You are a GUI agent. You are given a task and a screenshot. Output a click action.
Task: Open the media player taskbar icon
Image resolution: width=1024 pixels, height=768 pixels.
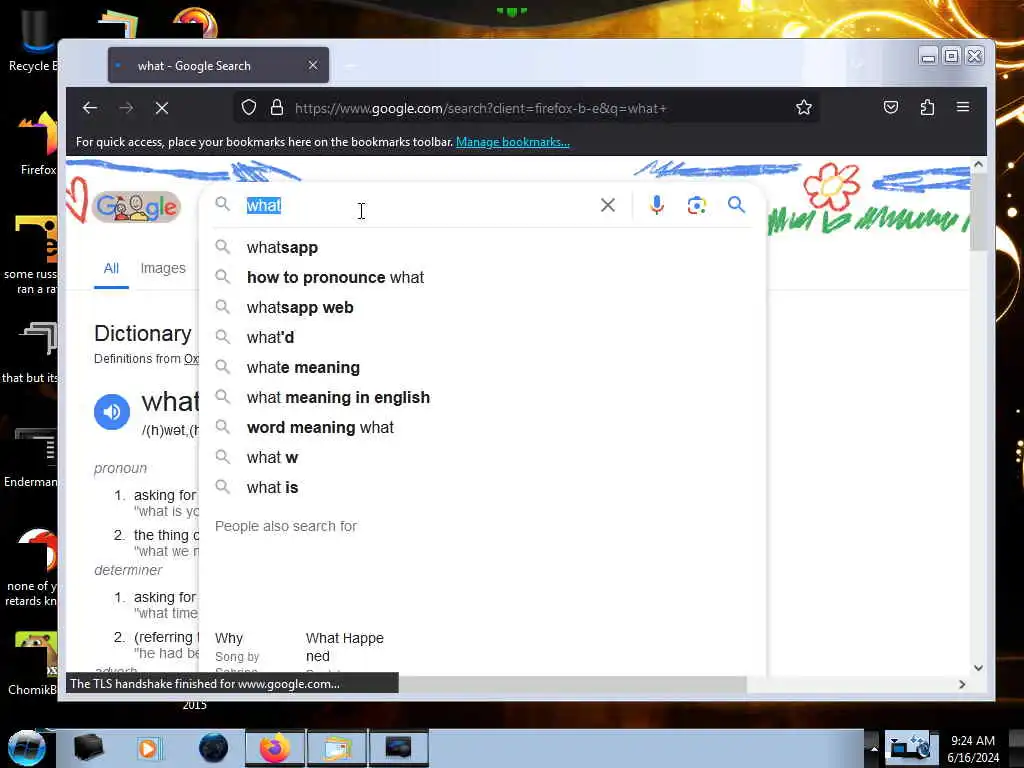(148, 748)
